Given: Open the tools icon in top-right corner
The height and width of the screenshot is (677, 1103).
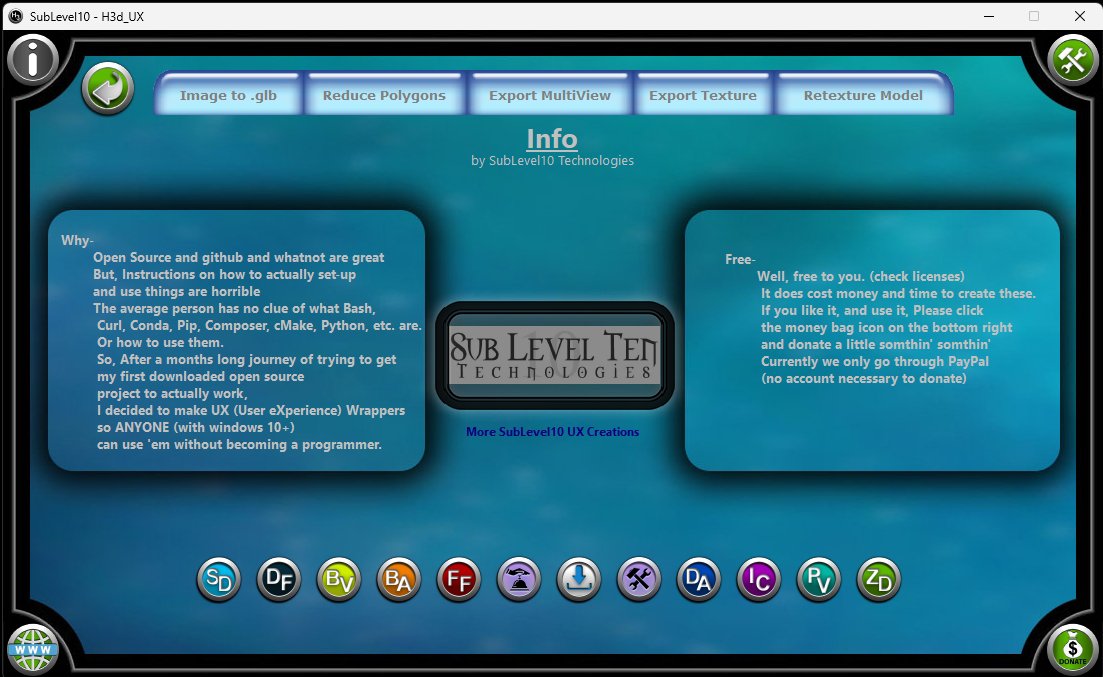Looking at the screenshot, I should point(1072,60).
